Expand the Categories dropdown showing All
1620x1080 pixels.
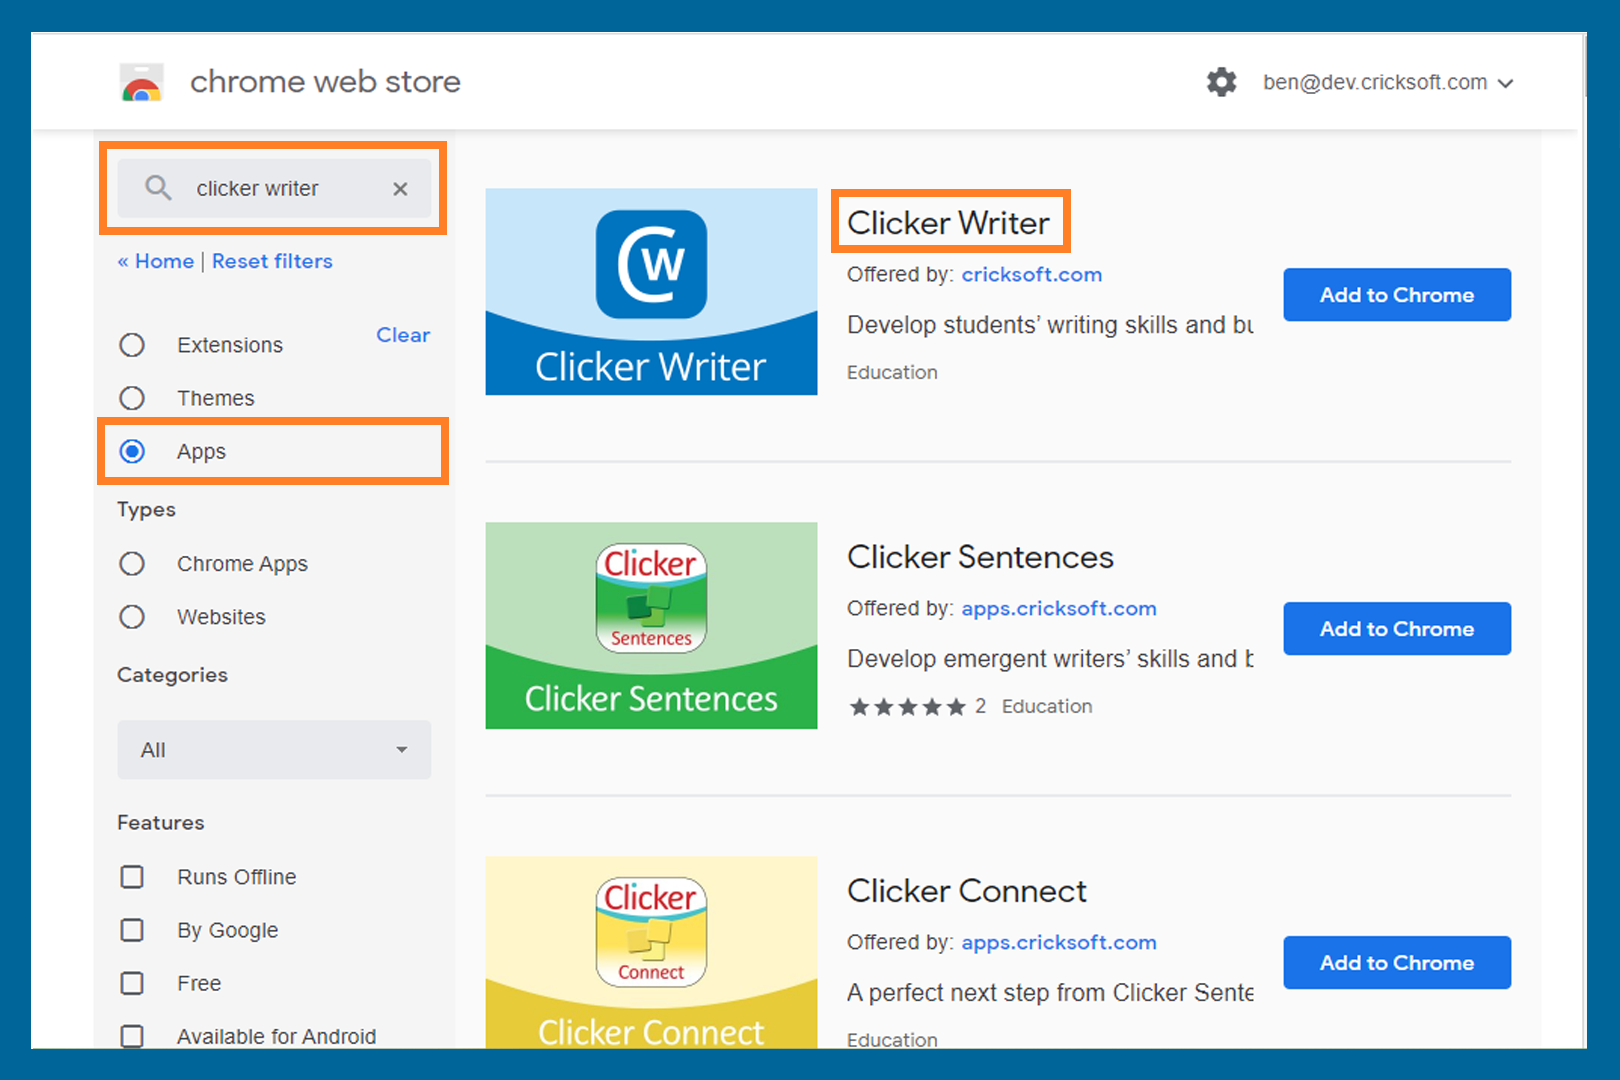click(274, 750)
